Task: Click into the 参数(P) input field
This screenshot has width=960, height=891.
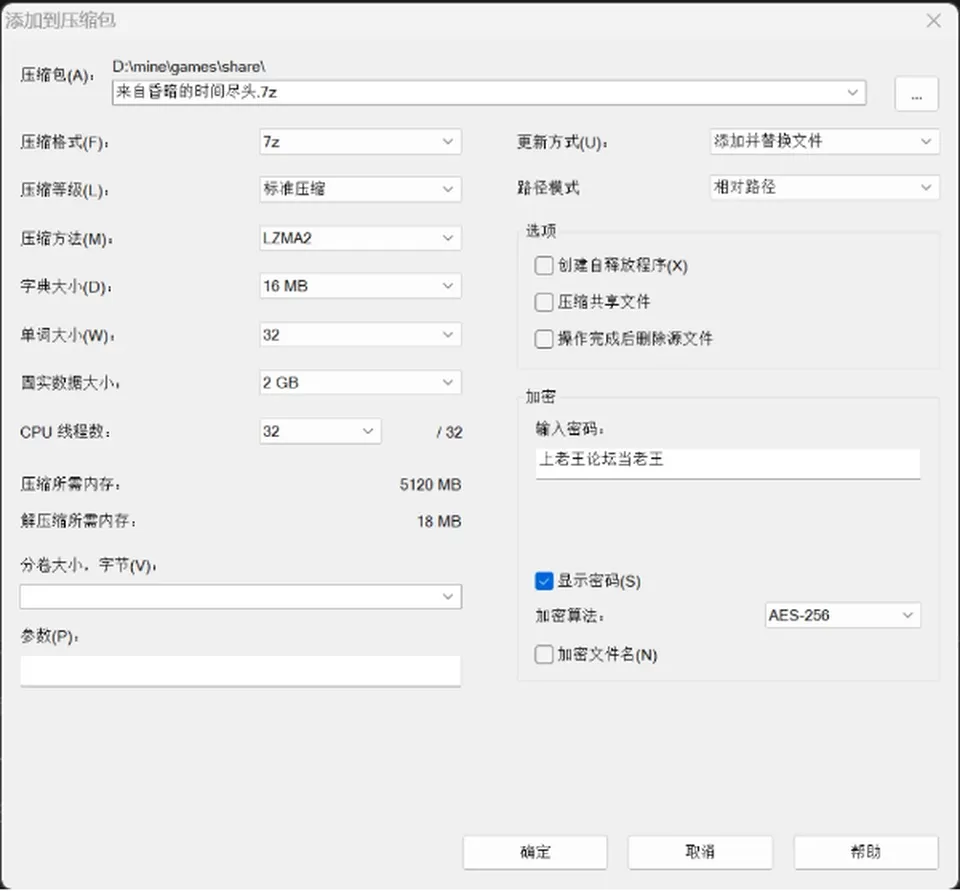Action: point(241,671)
